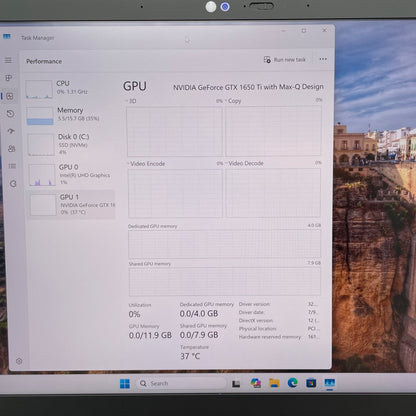This screenshot has height=416, width=416.
Task: Select the Disk 0 (C:) item
Action: point(71,145)
